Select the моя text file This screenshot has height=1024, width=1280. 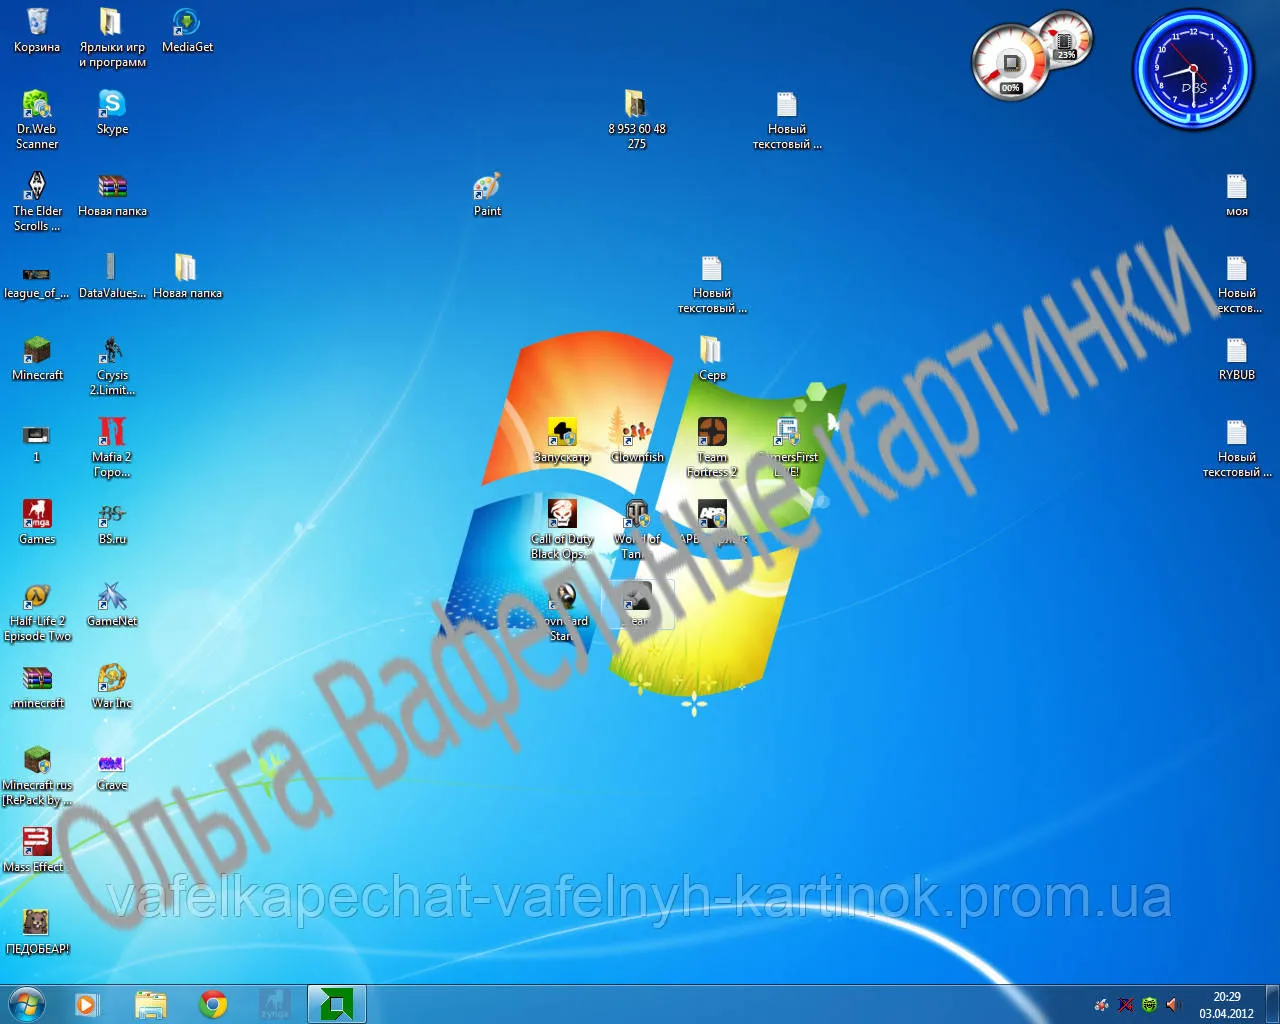click(1237, 194)
